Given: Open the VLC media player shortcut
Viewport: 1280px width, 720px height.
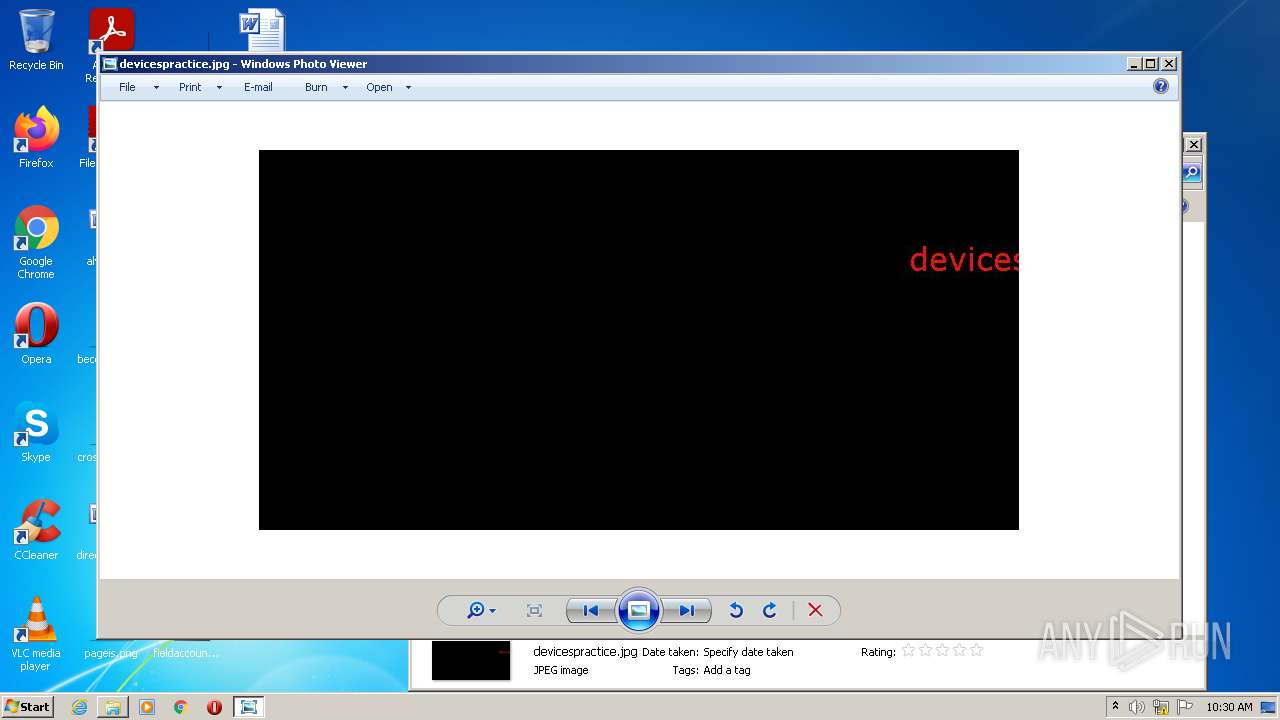Looking at the screenshot, I should tap(36, 634).
